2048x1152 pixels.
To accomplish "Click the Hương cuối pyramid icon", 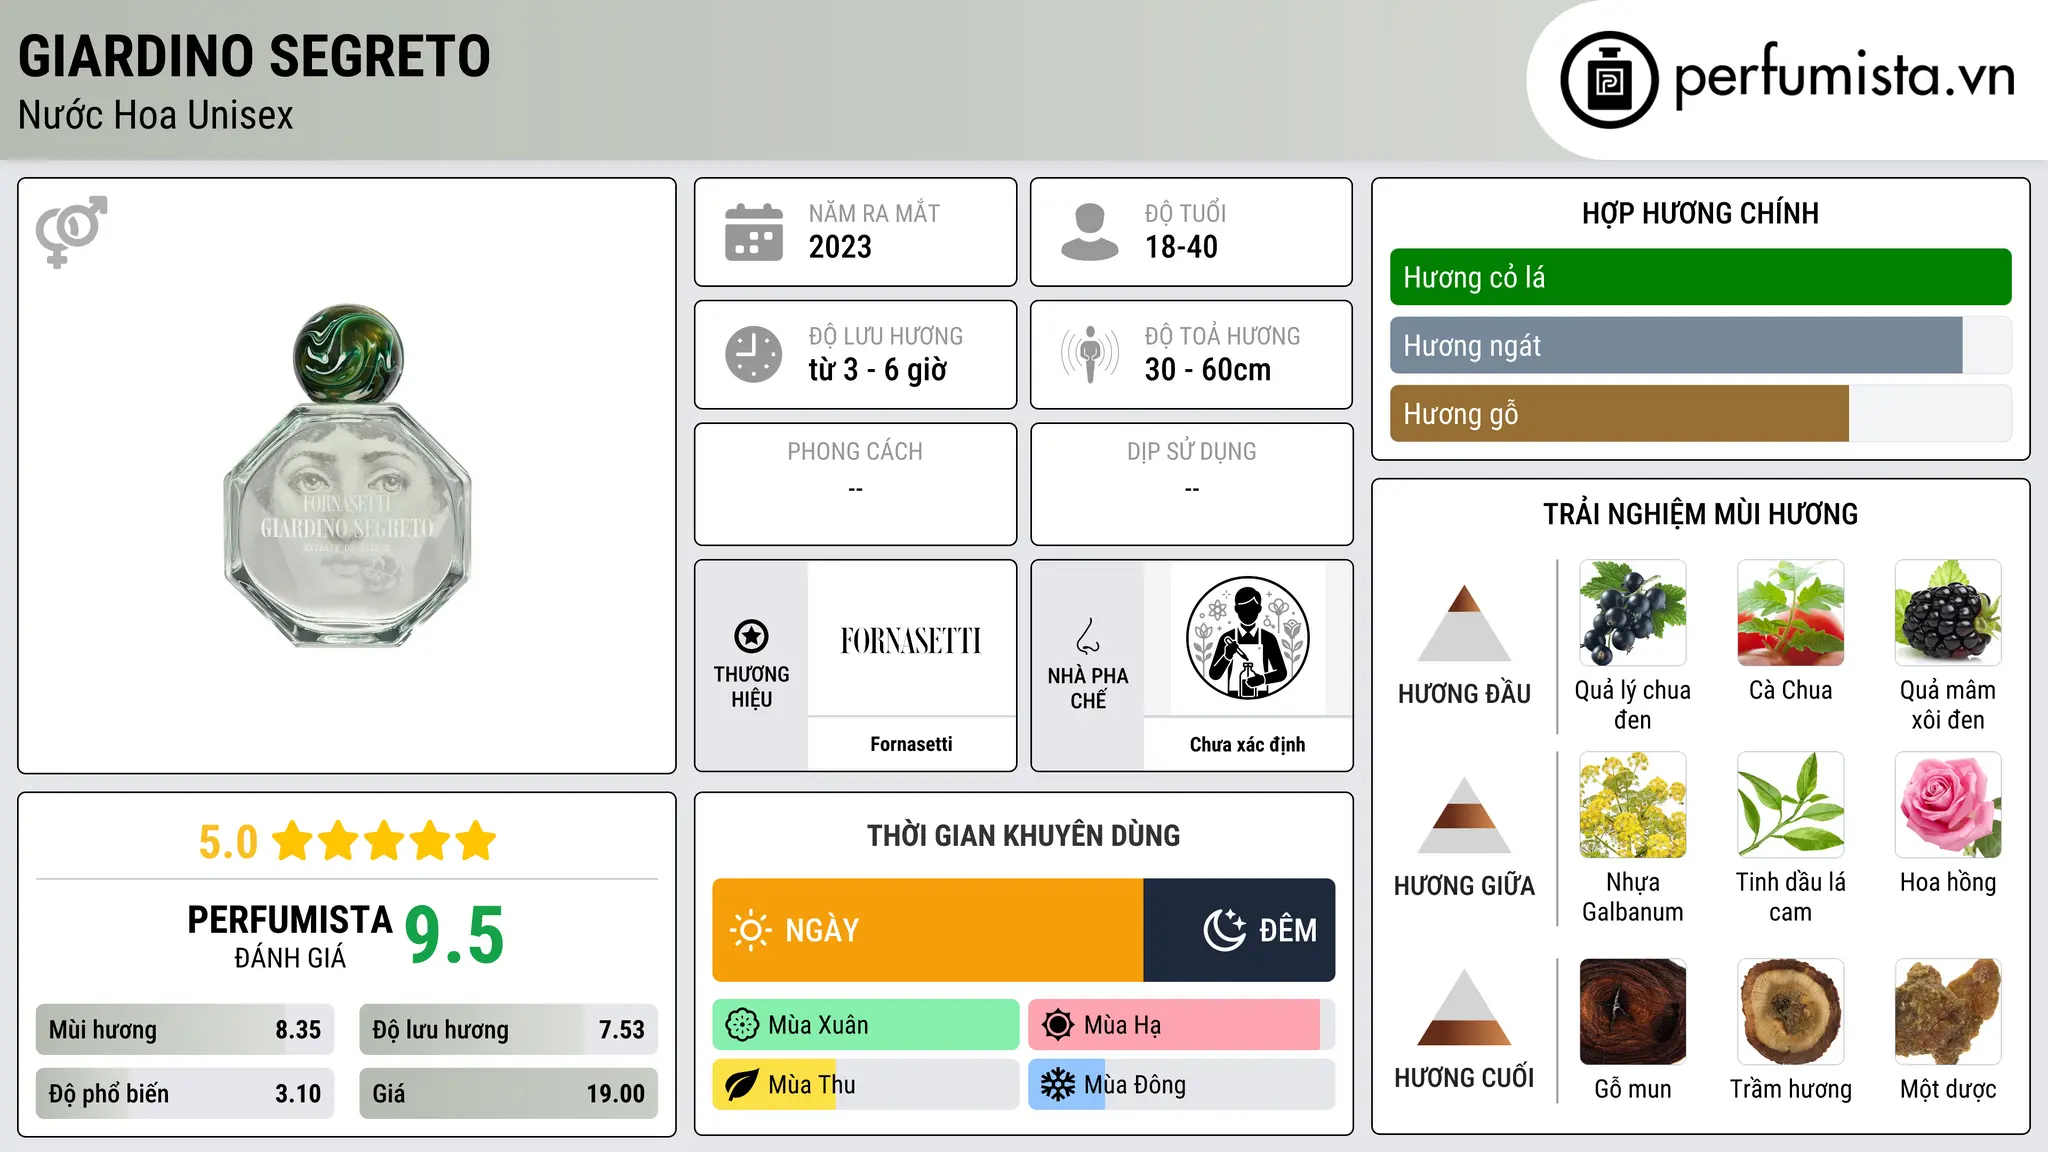I will [x=1464, y=1007].
